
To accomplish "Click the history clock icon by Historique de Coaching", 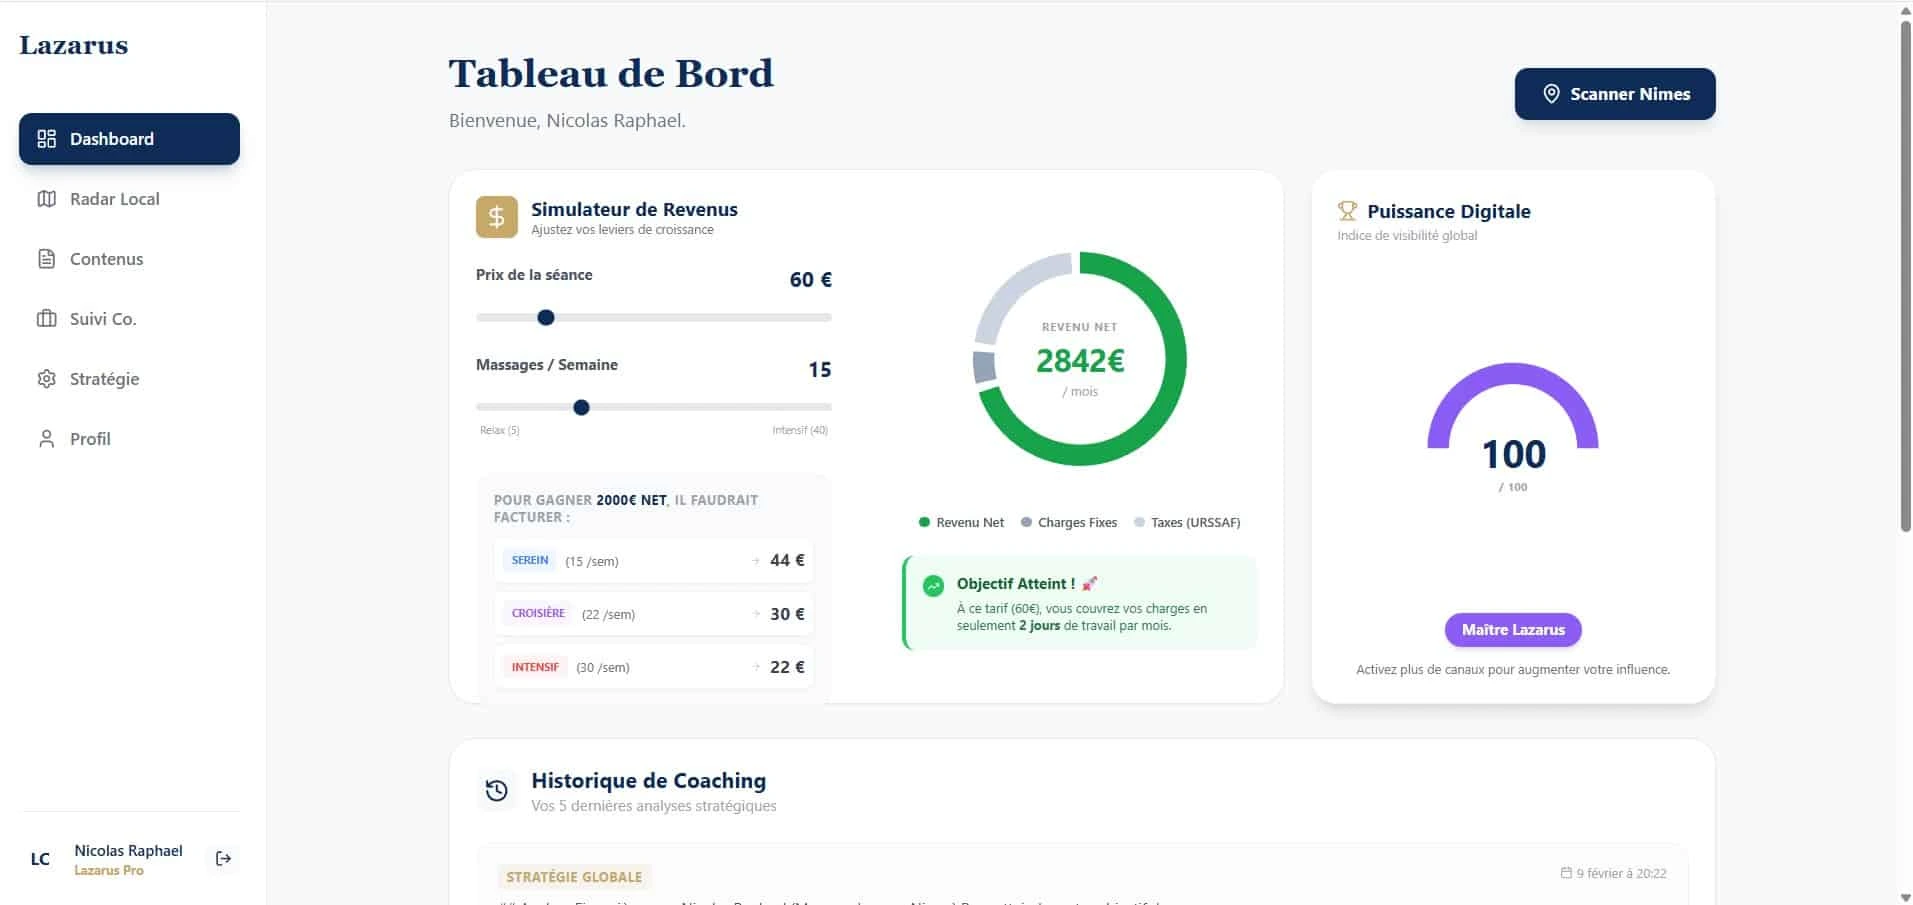I will pos(496,791).
